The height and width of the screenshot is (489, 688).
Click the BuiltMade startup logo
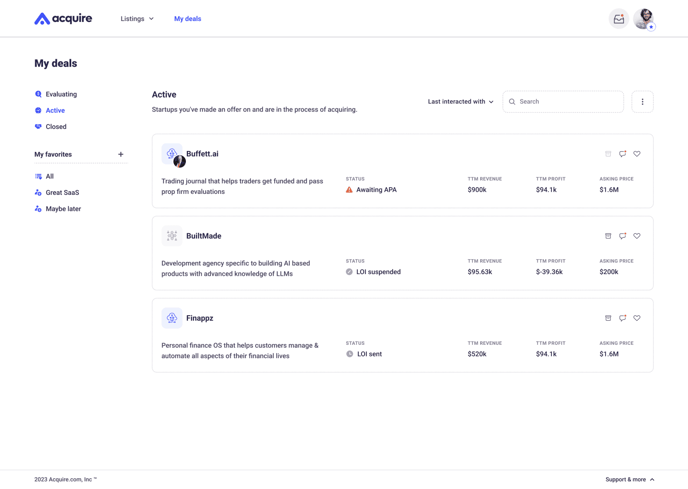coord(172,236)
